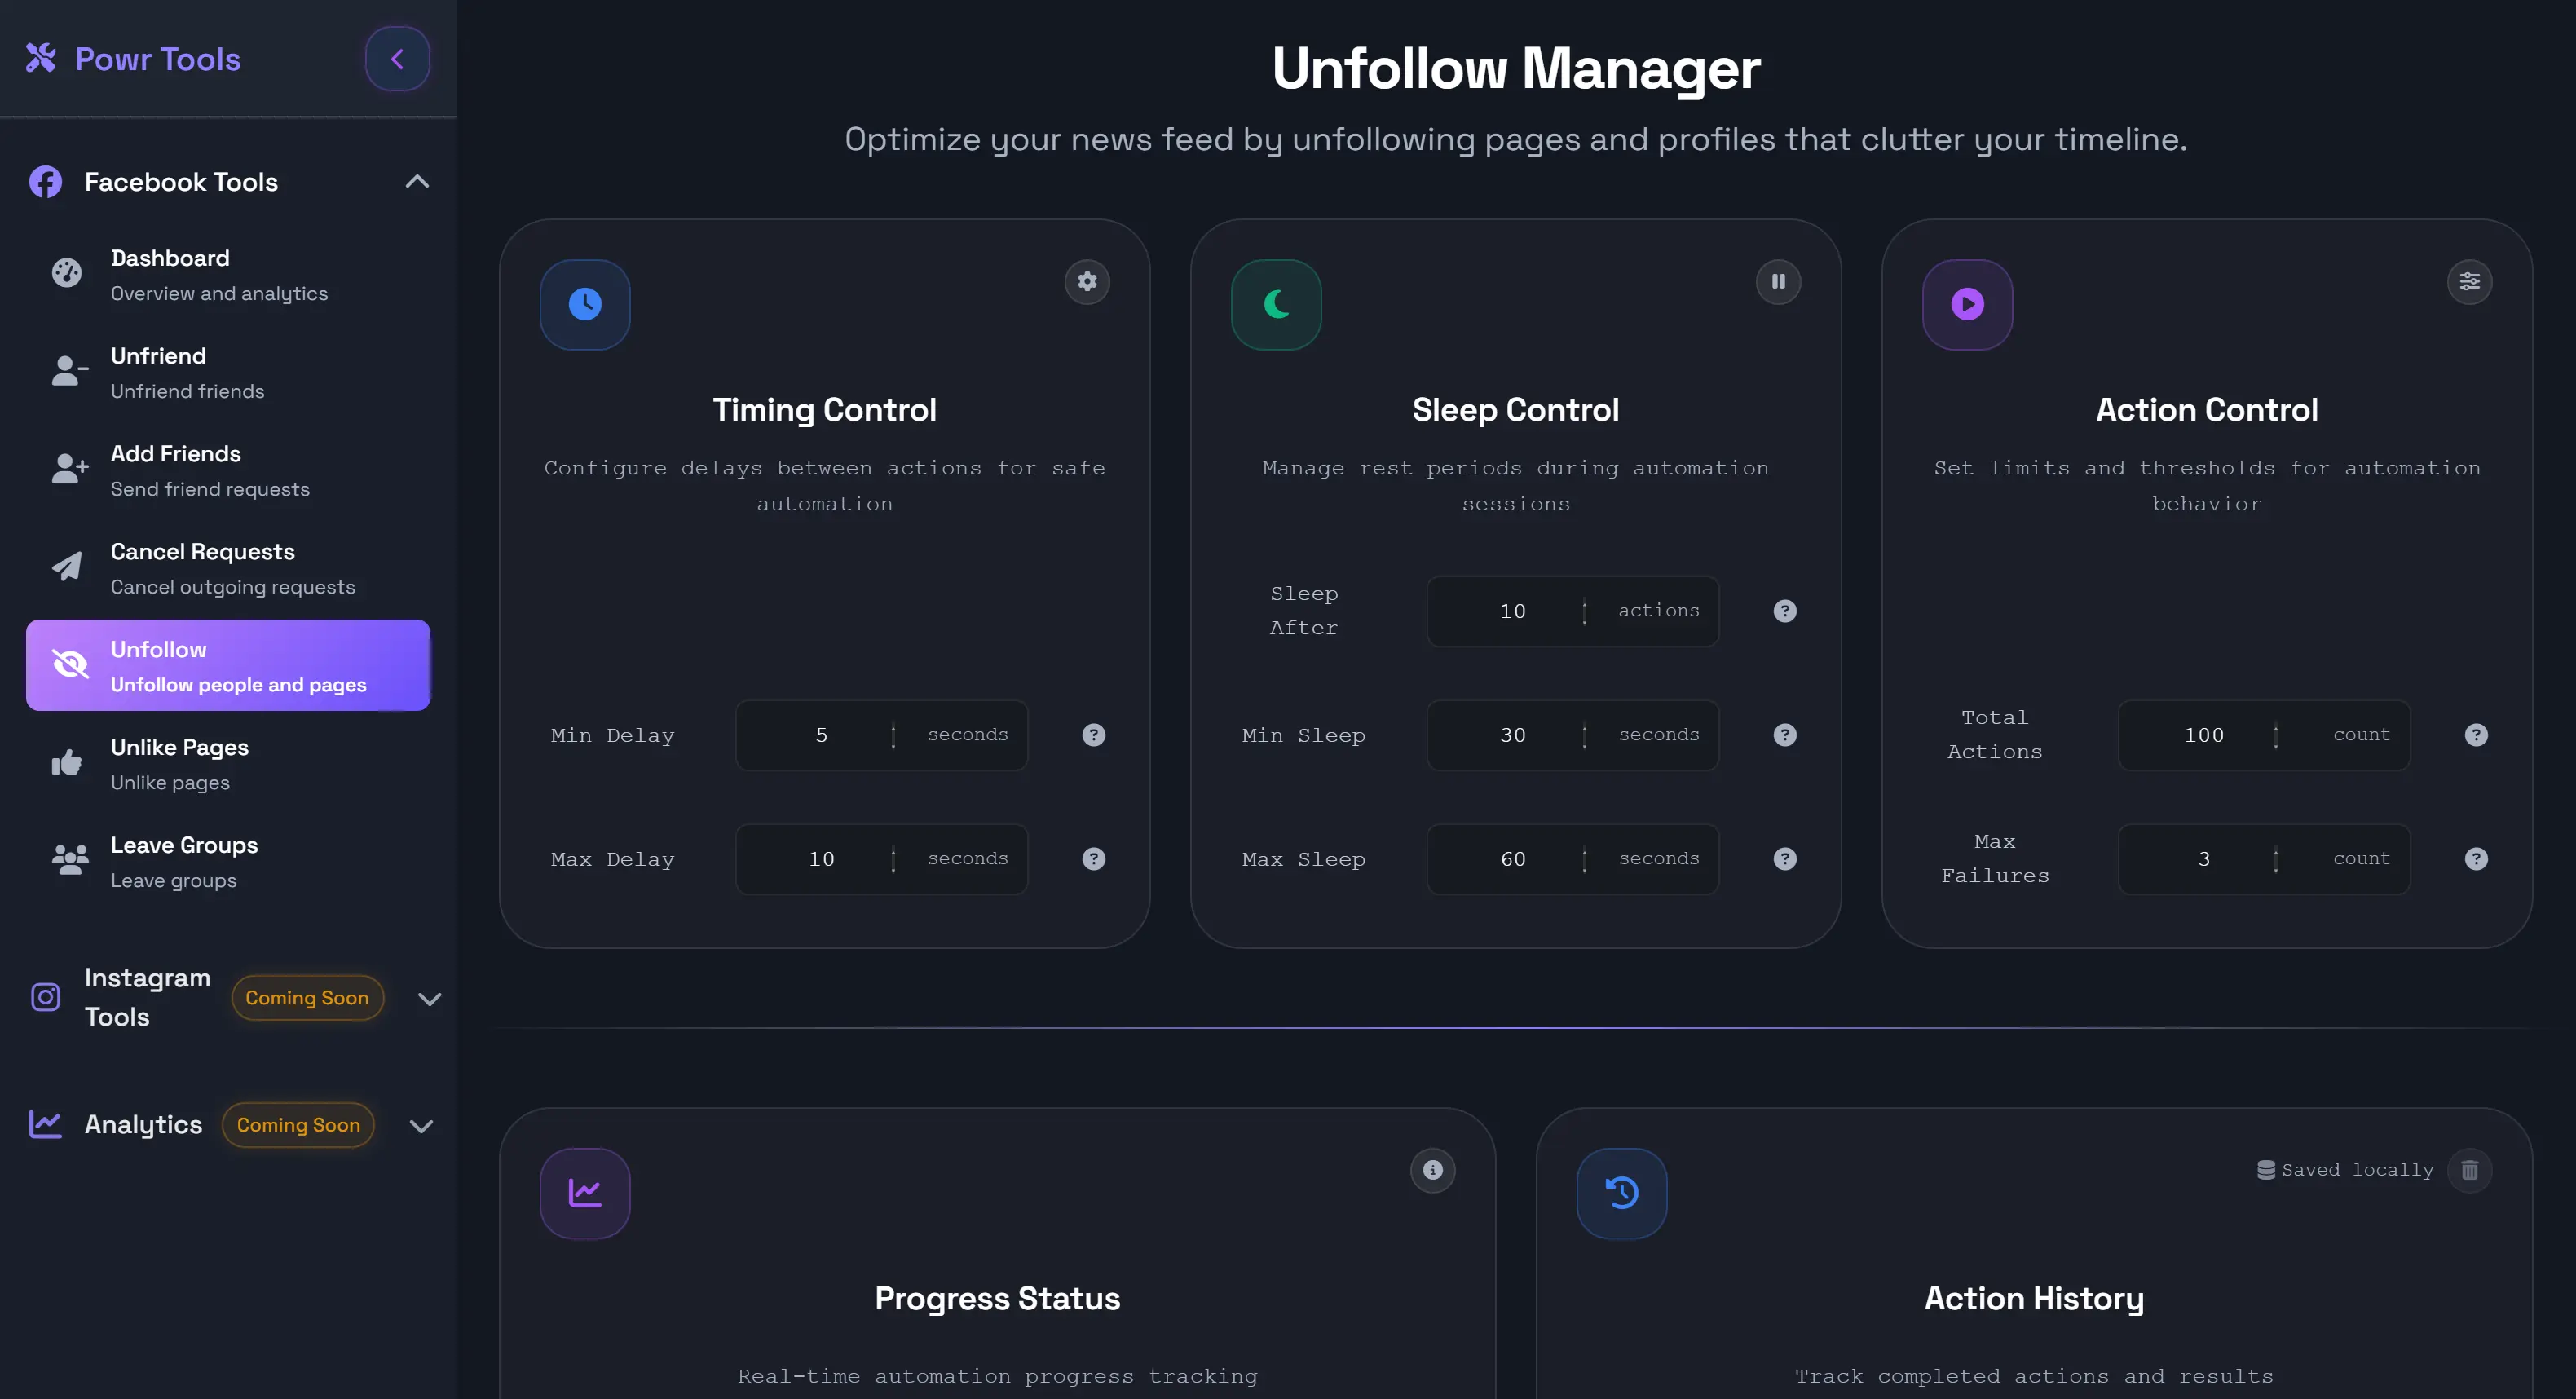The width and height of the screenshot is (2576, 1399).
Task: Click the Min Delay seconds input field
Action: pyautogui.click(x=881, y=735)
